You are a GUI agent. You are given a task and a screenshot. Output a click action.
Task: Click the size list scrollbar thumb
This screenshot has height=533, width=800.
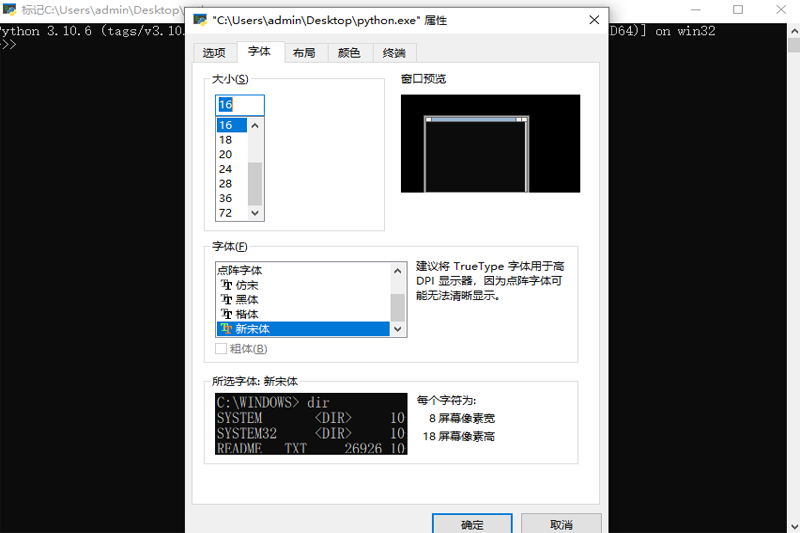pos(255,184)
